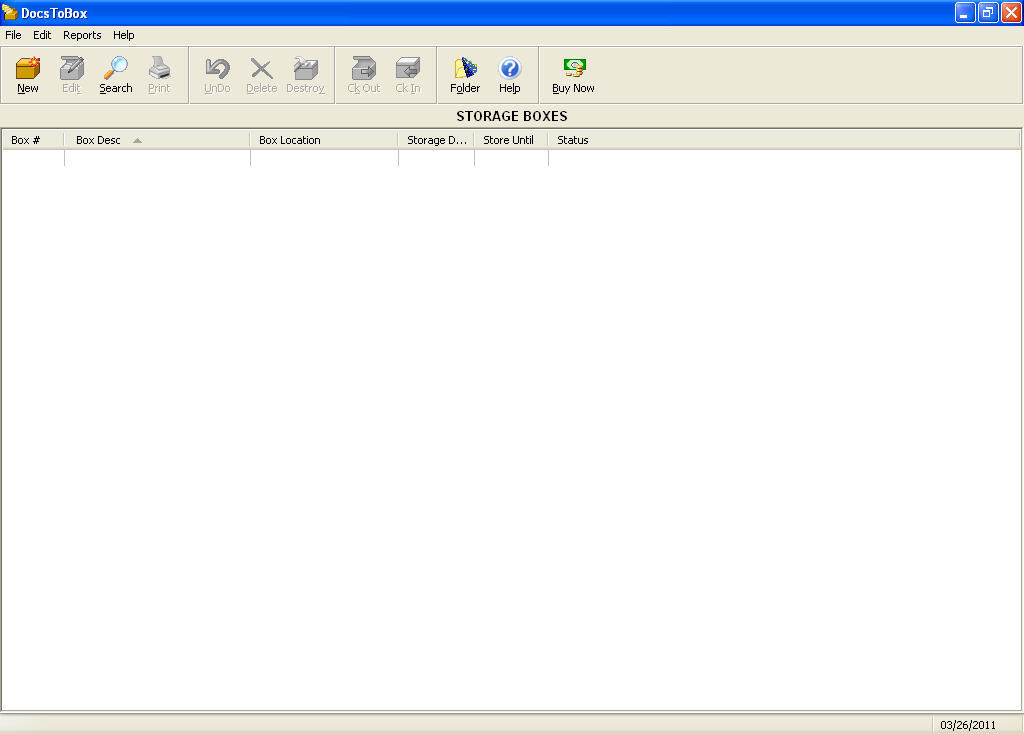Select the Ck Out icon
Screen dimensions: 1024x734
(362, 74)
